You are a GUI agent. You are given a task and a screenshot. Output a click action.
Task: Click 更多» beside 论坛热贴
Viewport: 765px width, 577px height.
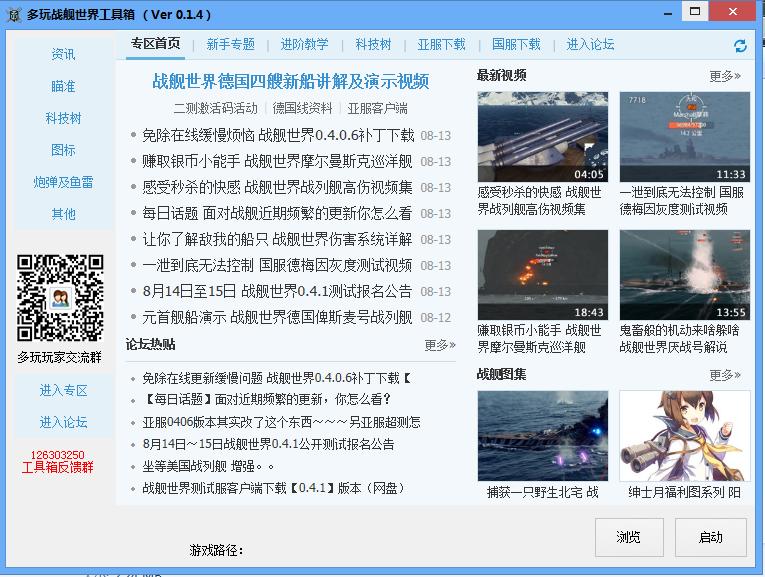tap(440, 345)
